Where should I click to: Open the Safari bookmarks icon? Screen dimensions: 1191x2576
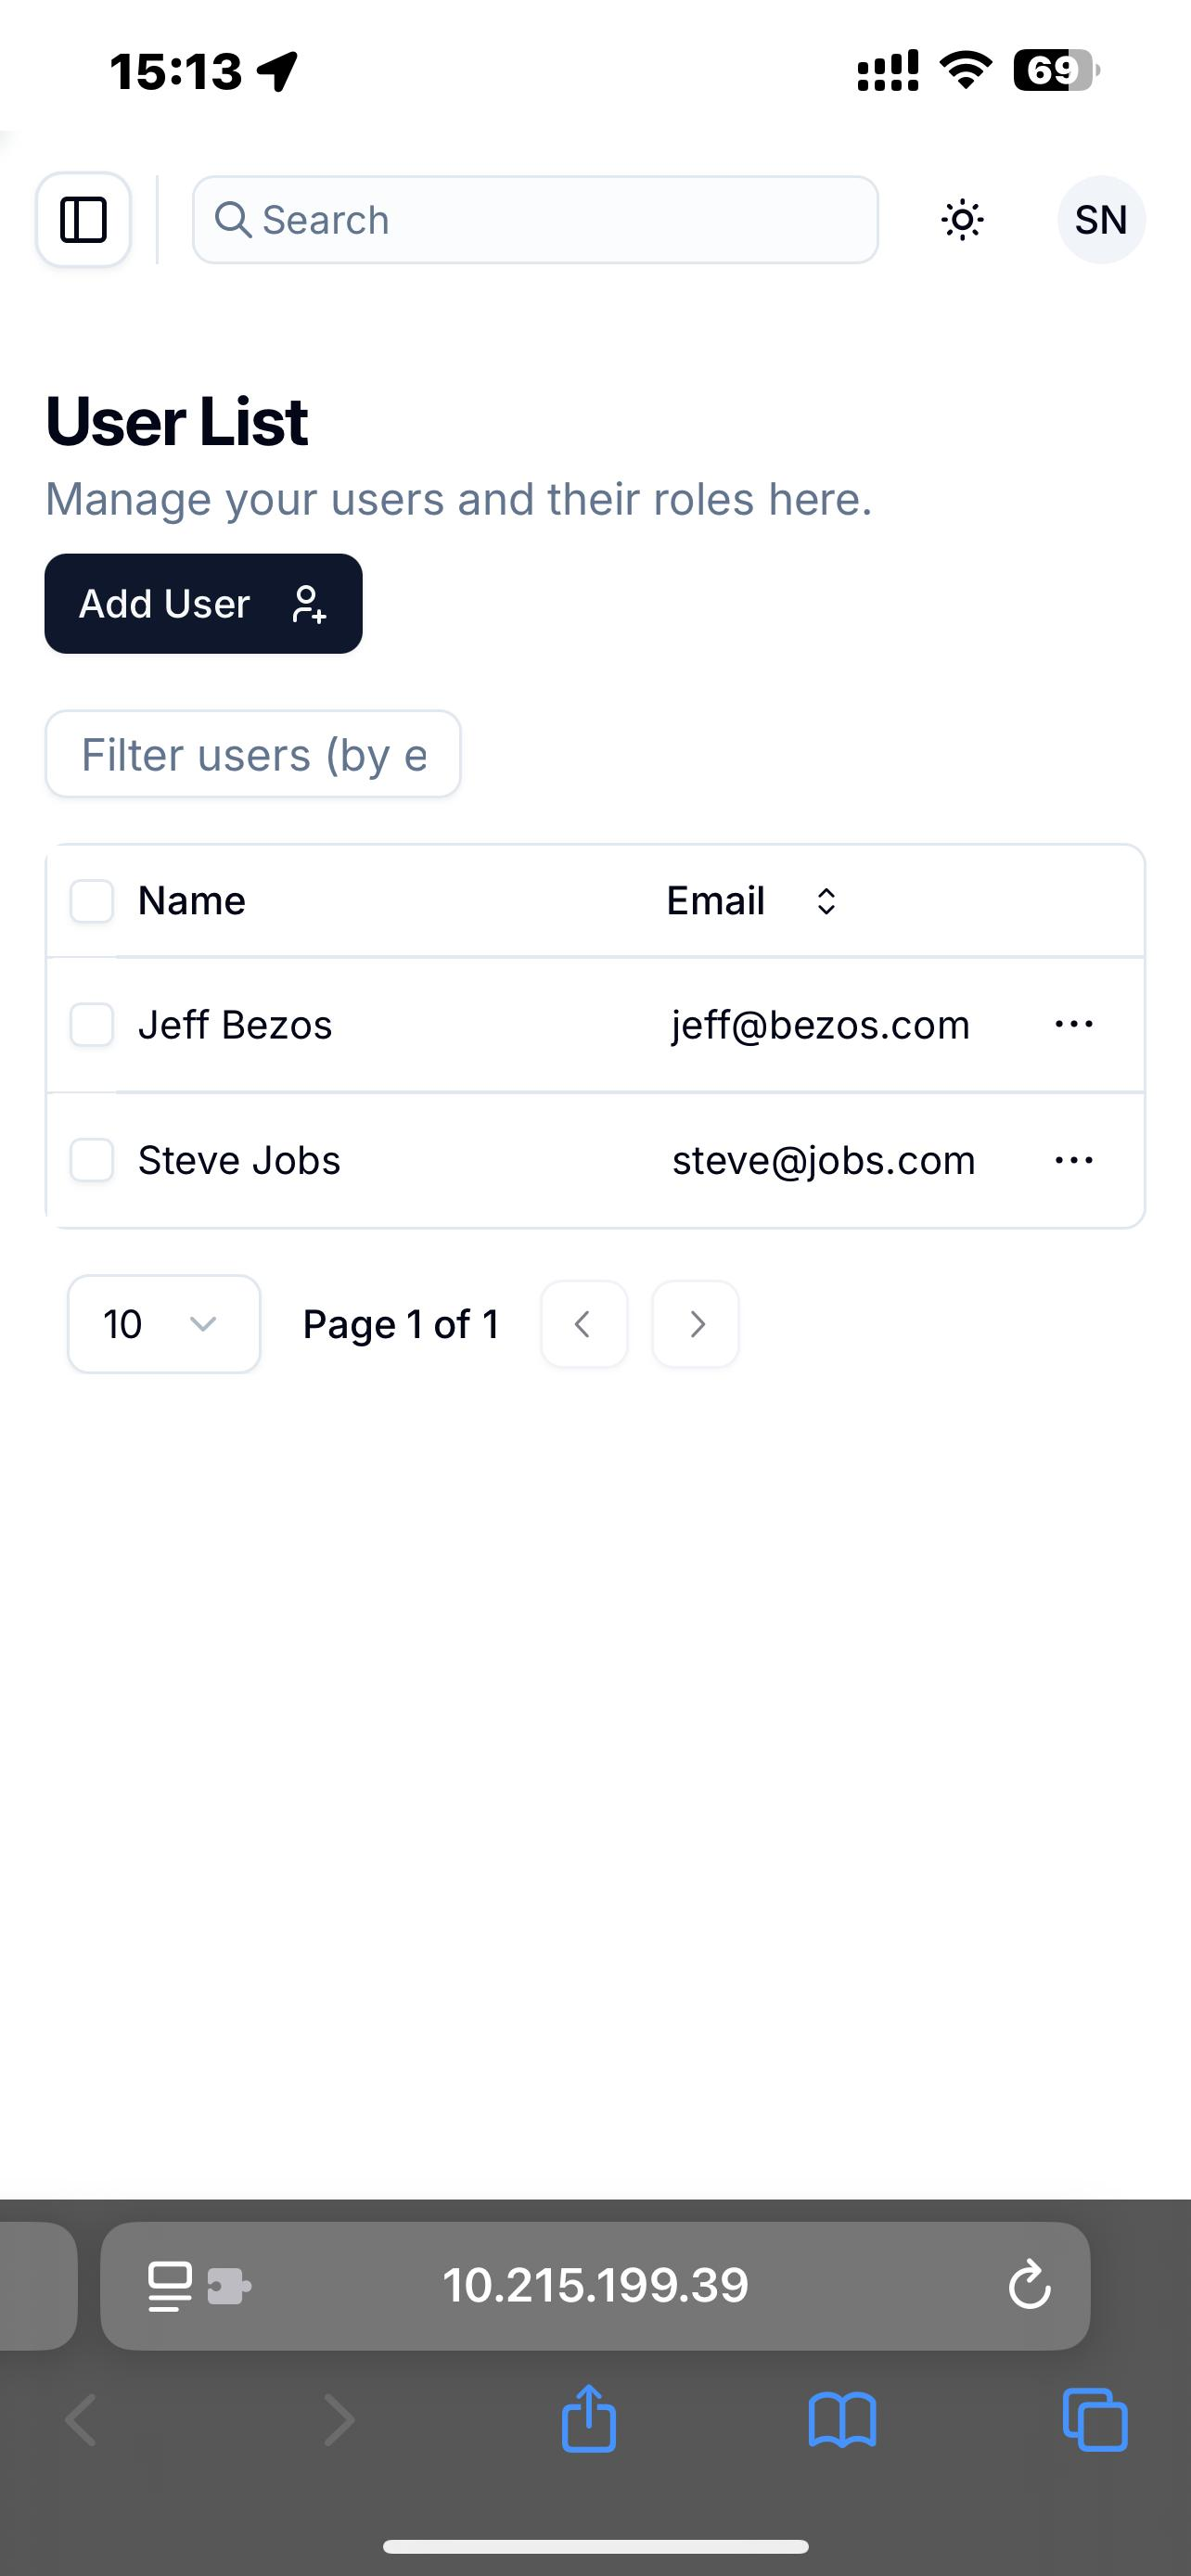tap(842, 2420)
